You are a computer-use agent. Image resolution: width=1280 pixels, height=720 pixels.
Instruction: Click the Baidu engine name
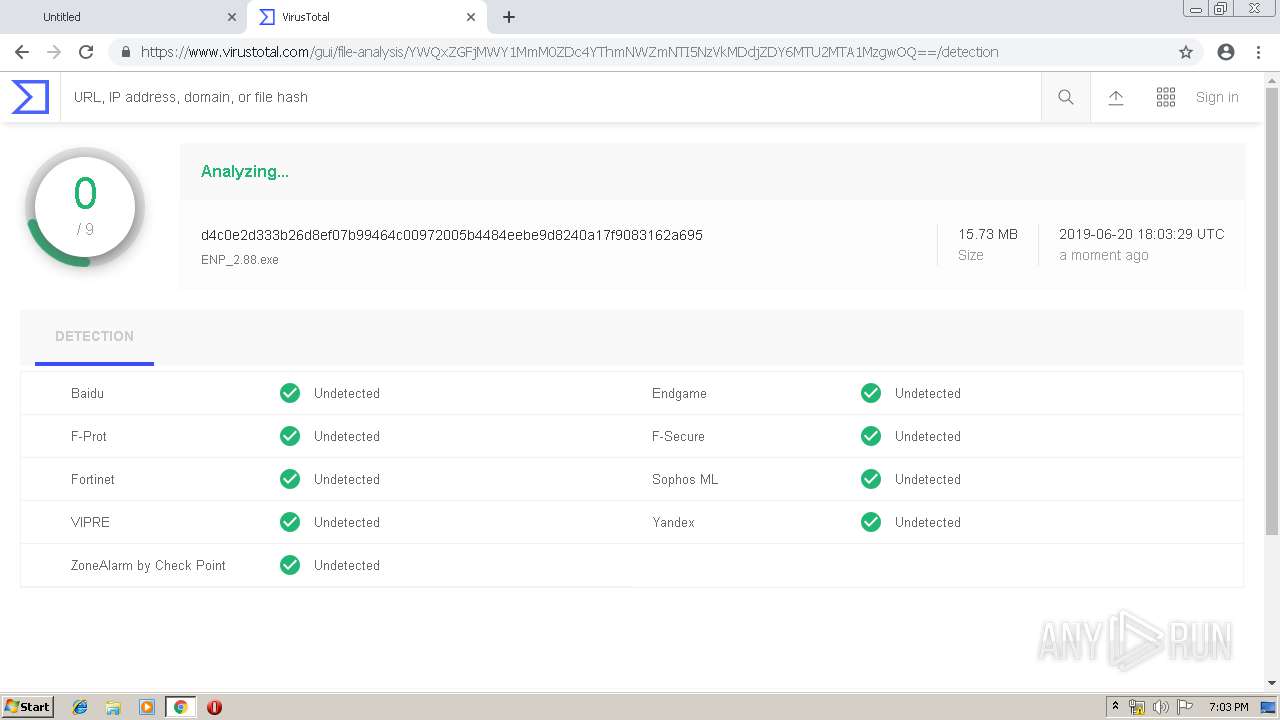click(87, 393)
